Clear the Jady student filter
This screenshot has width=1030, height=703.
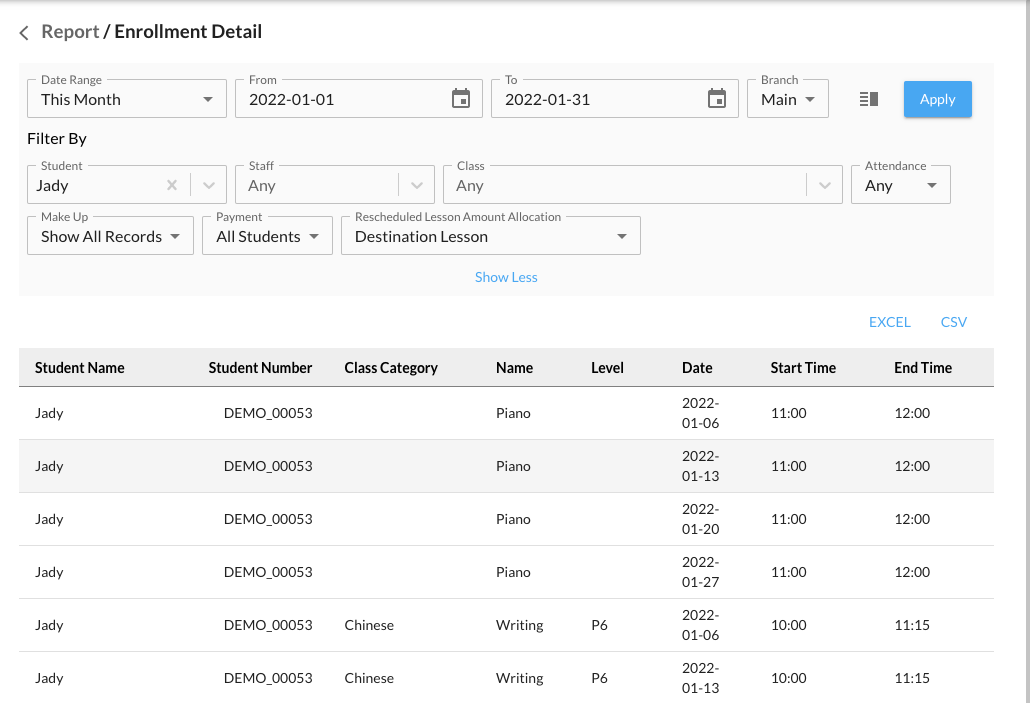coord(172,185)
